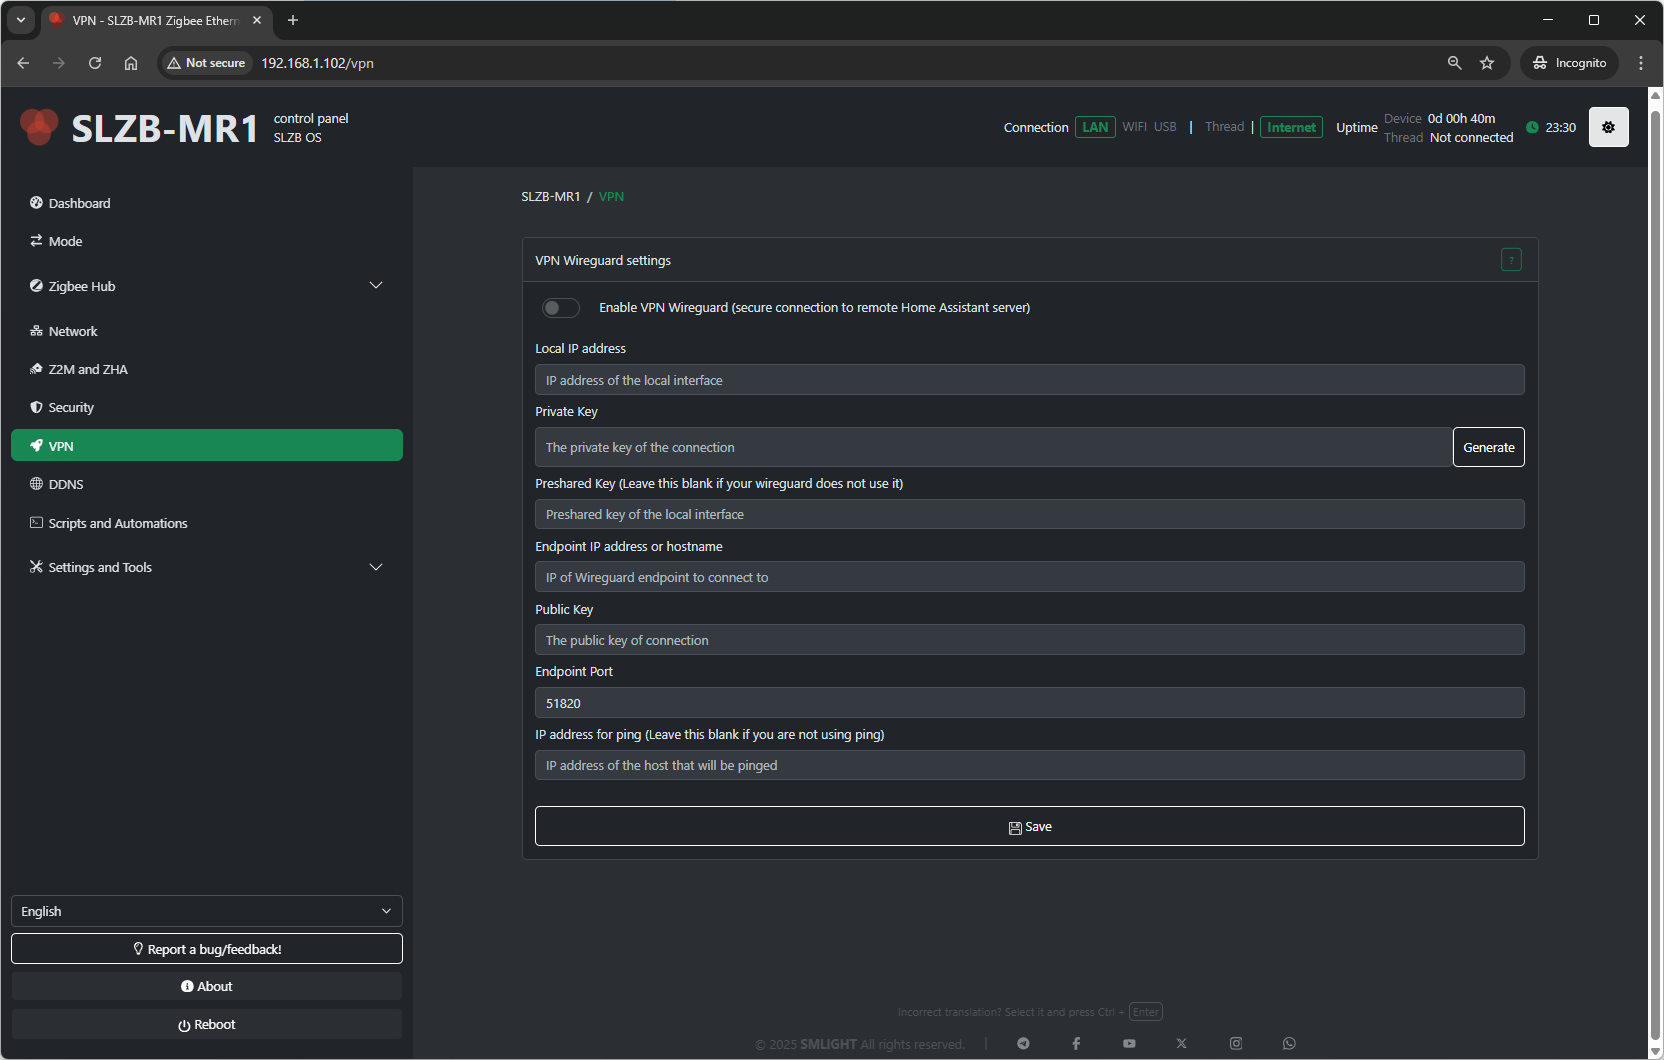1664x1060 pixels.
Task: Click the WhatsApp icon in footer
Action: click(1289, 1043)
